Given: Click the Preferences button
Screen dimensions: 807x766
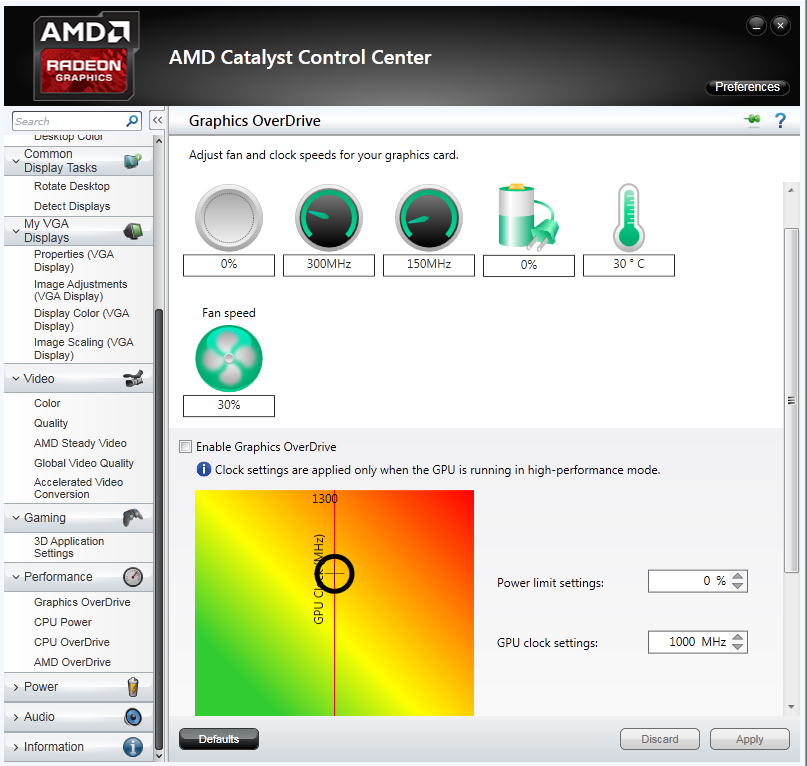Looking at the screenshot, I should click(x=747, y=87).
